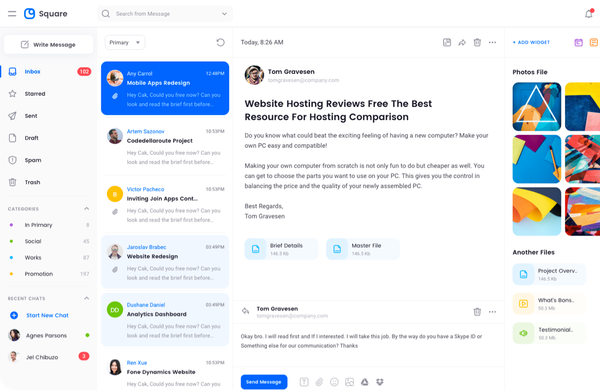Open the What's Bons.. video file
The image size is (600, 390).
[x=549, y=304]
